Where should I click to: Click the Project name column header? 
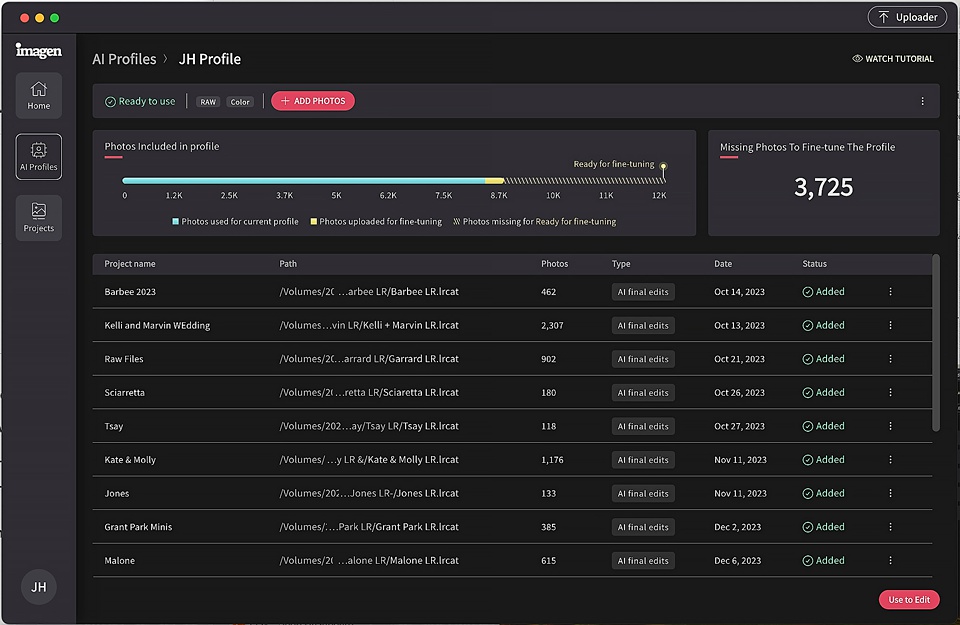[x=130, y=264]
